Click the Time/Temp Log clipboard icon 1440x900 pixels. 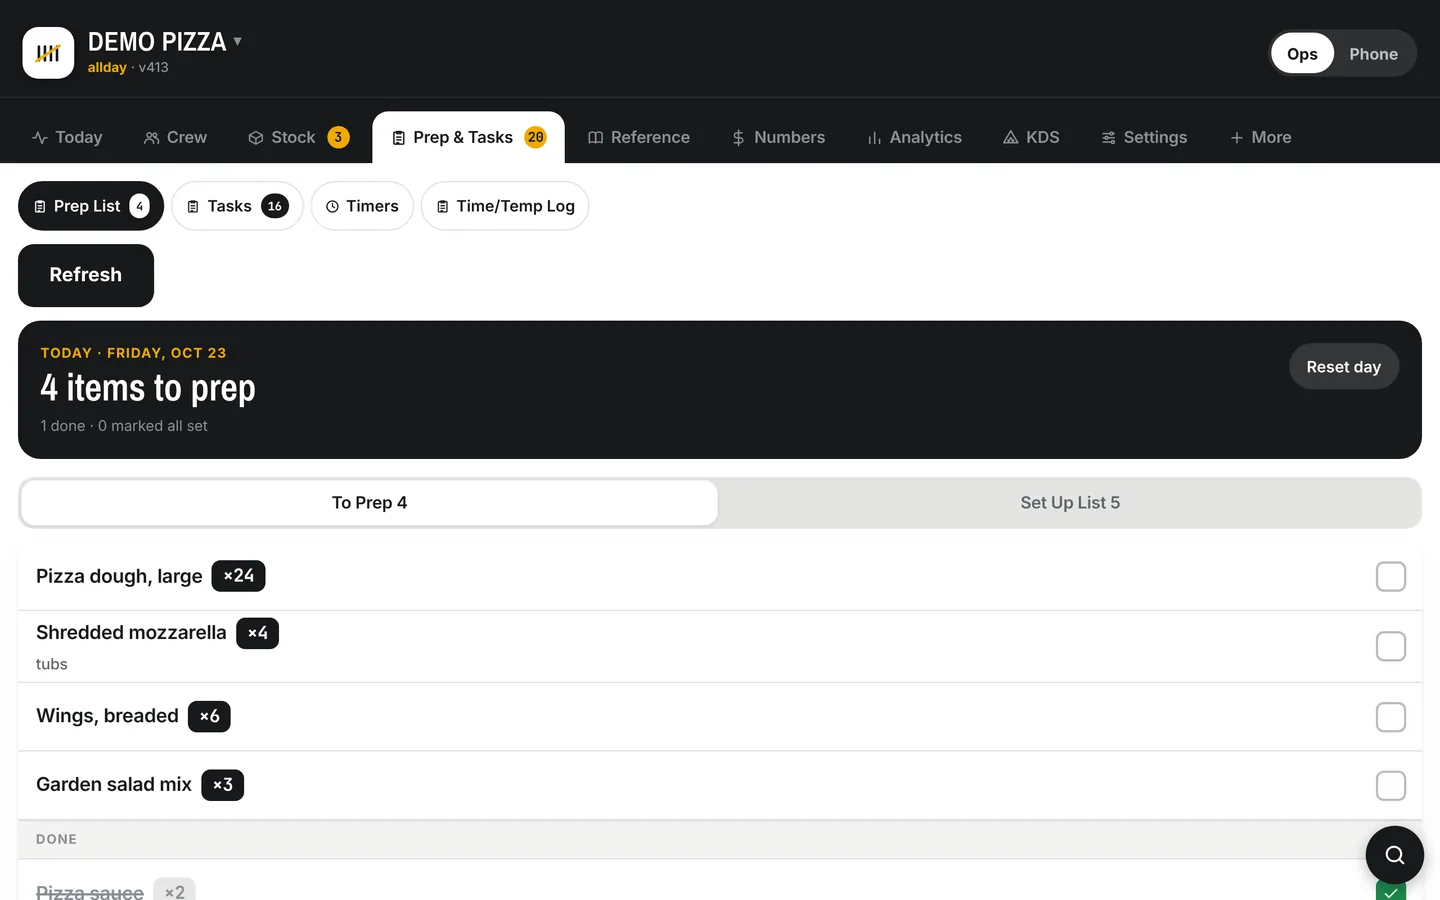point(443,207)
